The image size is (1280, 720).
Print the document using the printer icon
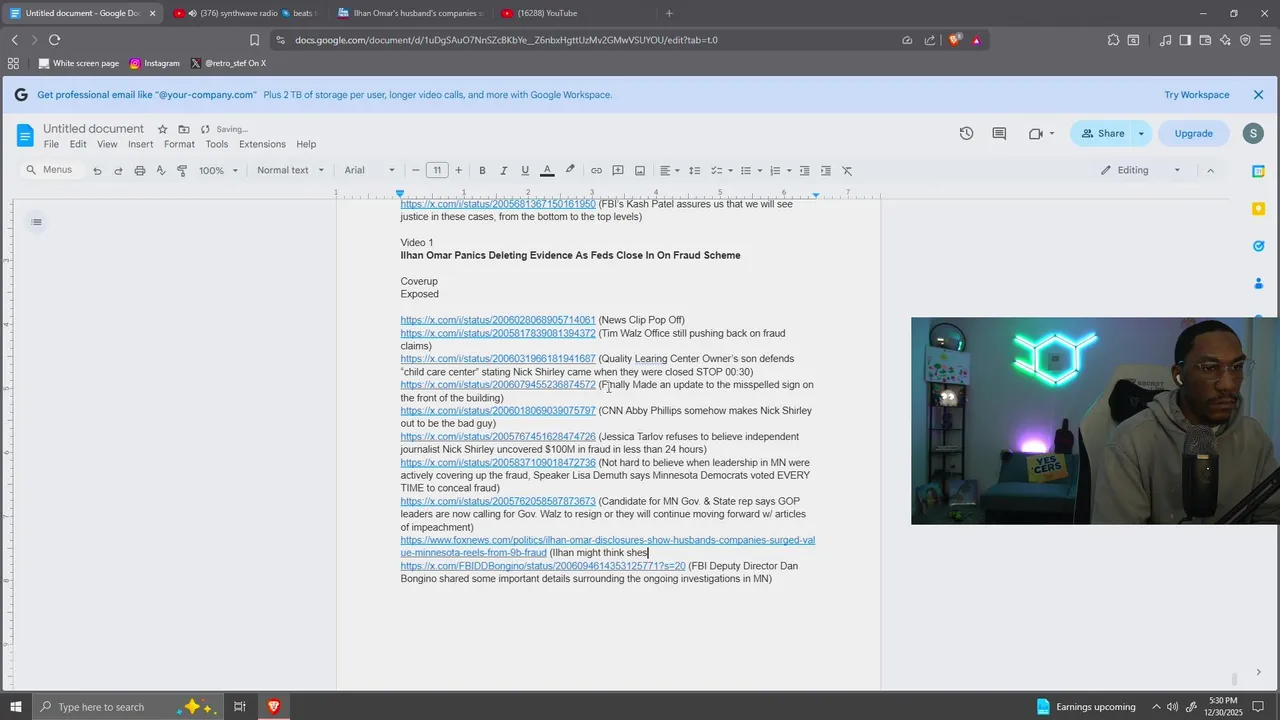140,171
